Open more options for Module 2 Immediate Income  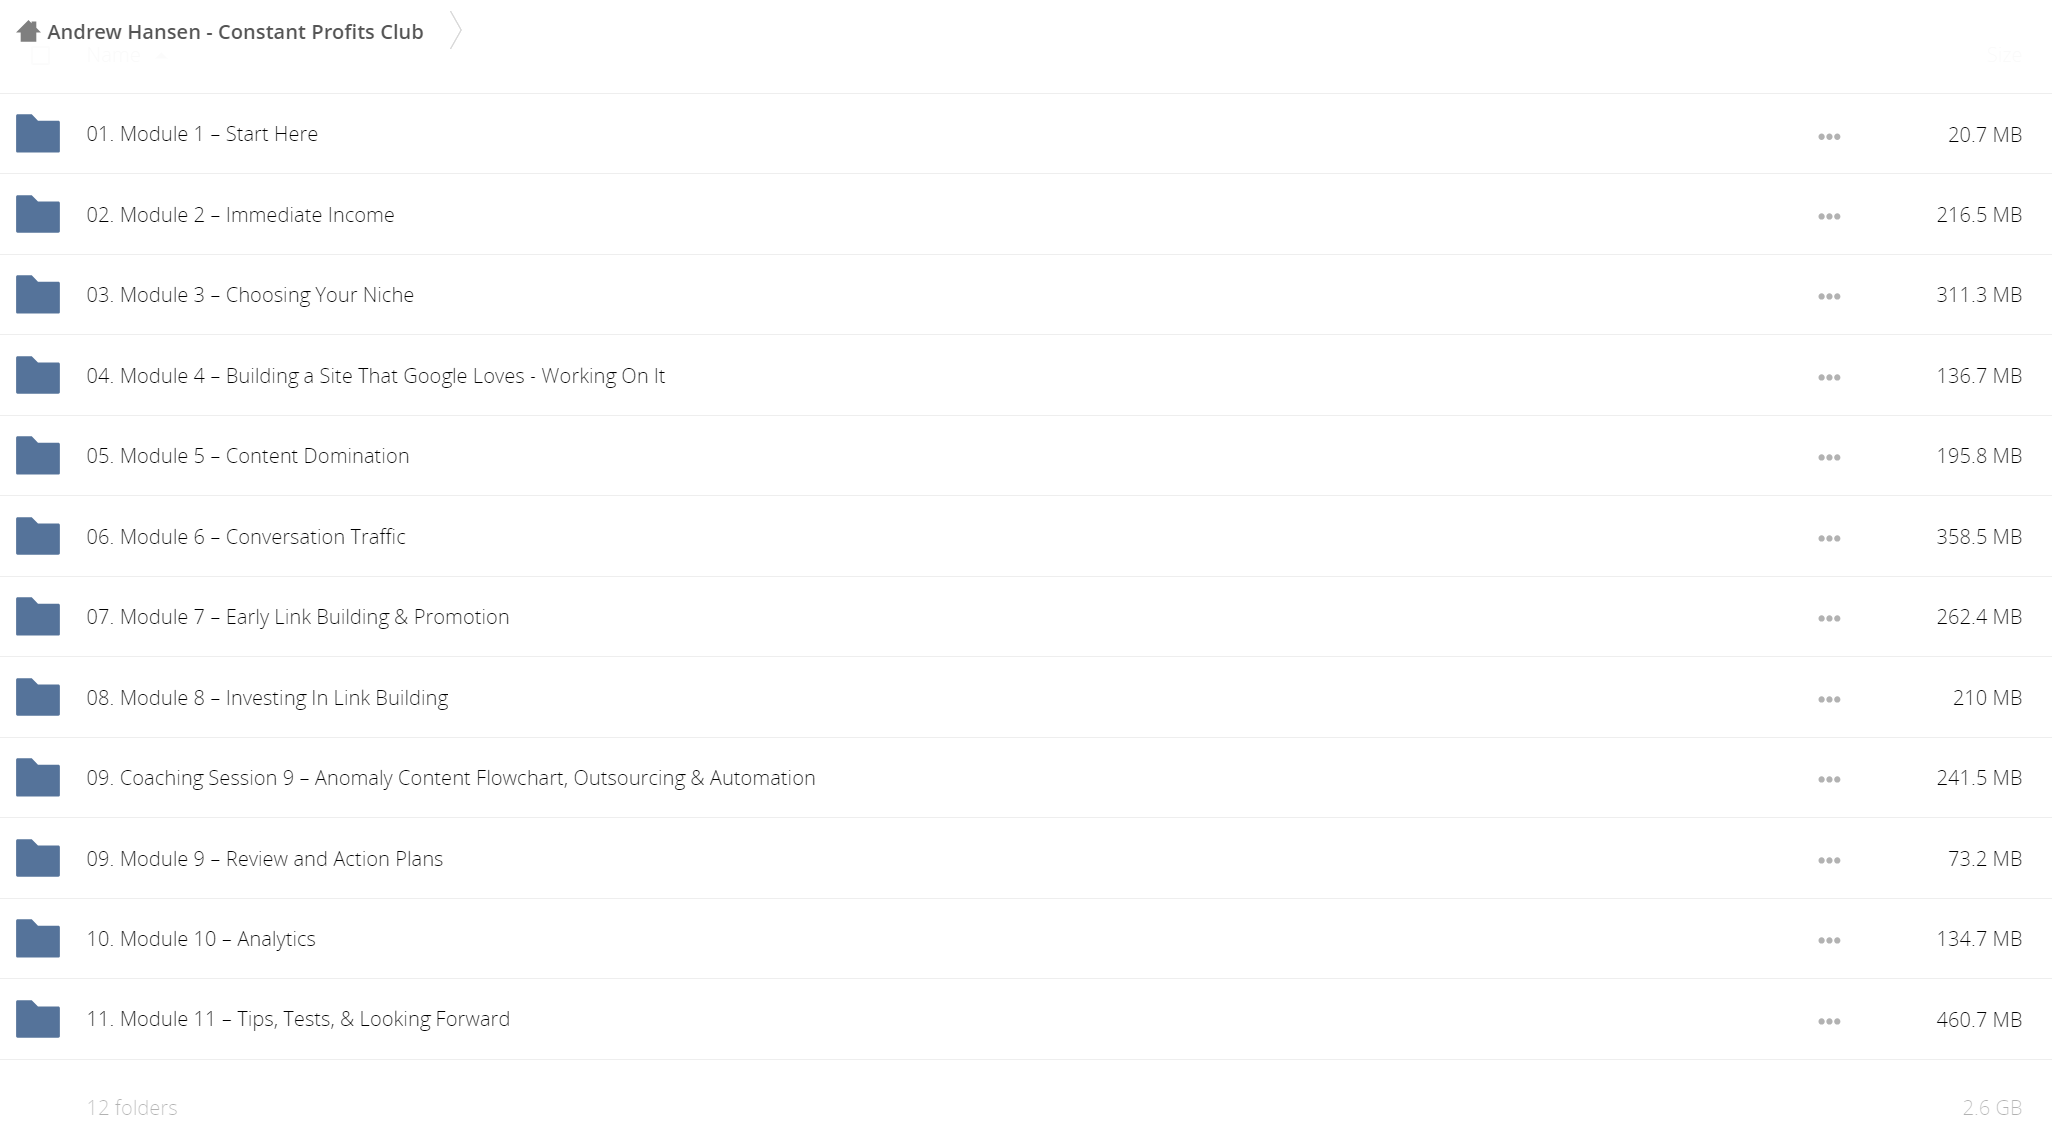point(1829,216)
